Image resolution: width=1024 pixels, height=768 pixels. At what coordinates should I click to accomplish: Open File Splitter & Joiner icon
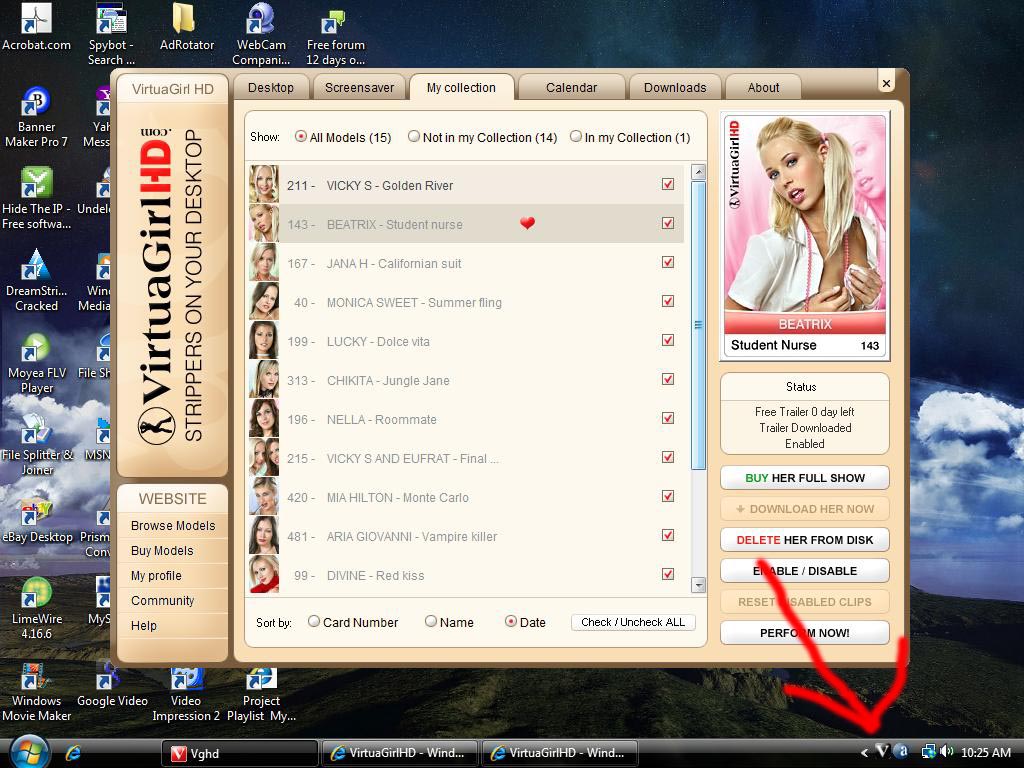[x=37, y=445]
